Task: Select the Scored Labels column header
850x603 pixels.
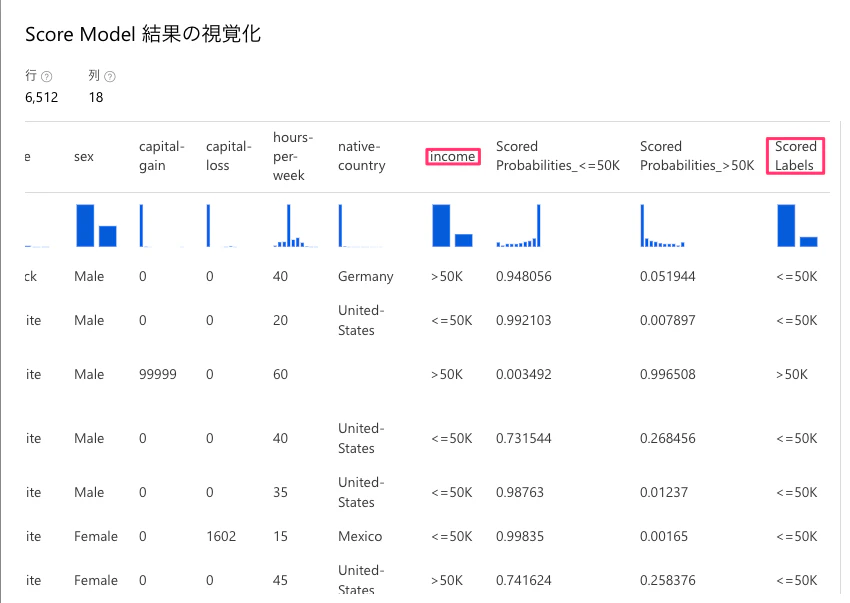Action: [795, 156]
